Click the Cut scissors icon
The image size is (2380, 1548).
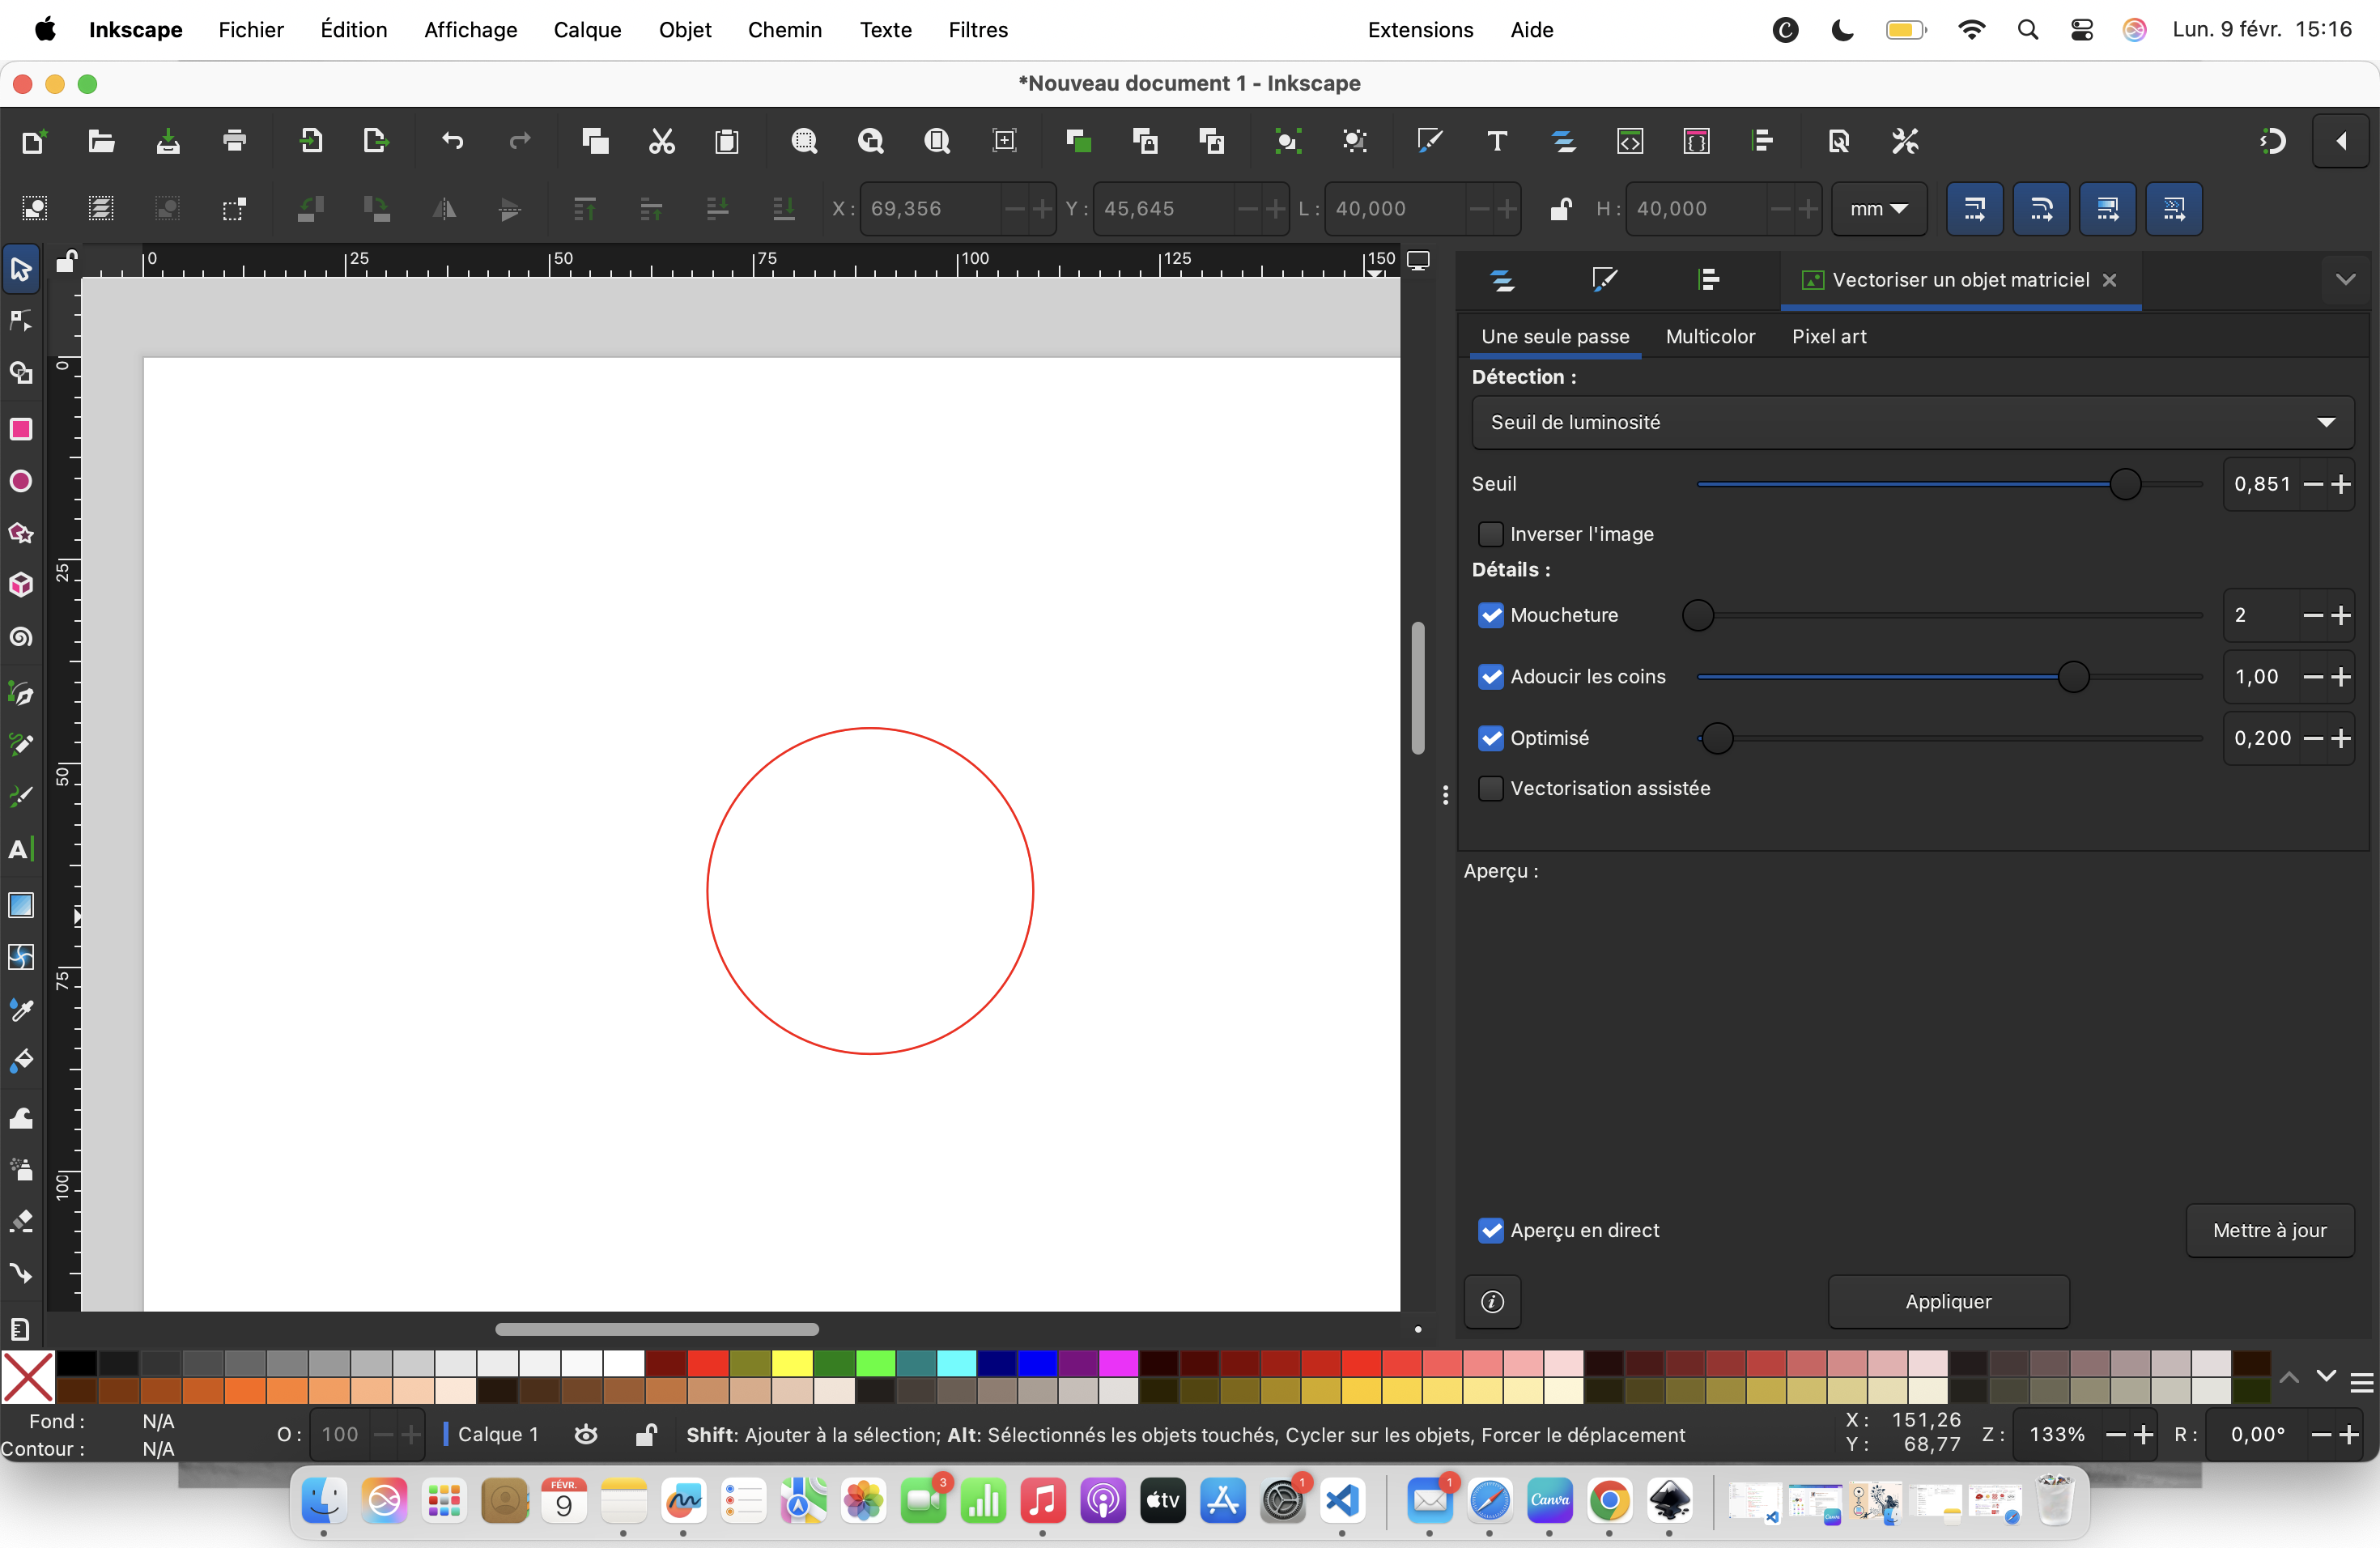661,141
